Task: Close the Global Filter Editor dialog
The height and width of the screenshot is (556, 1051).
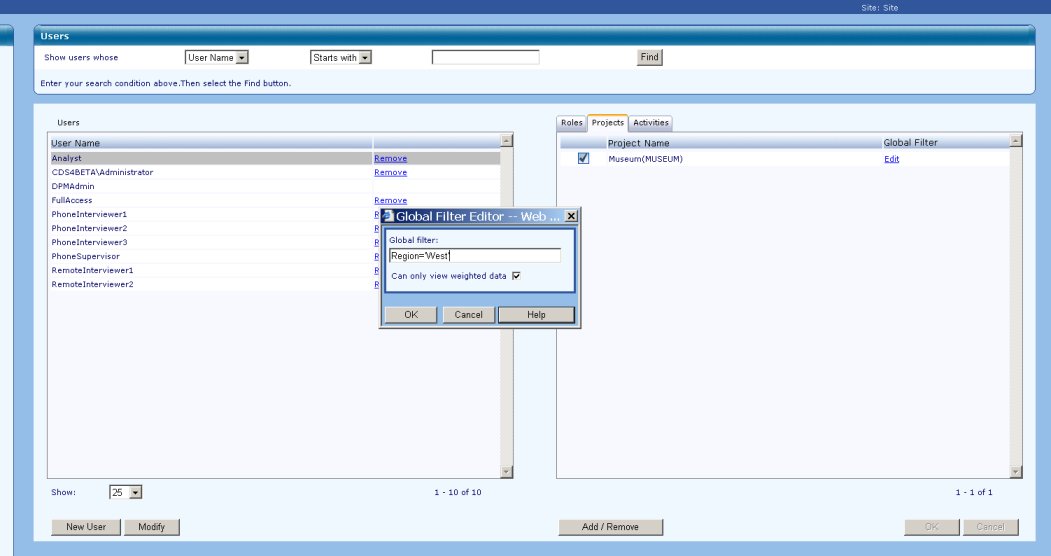Action: click(x=571, y=216)
